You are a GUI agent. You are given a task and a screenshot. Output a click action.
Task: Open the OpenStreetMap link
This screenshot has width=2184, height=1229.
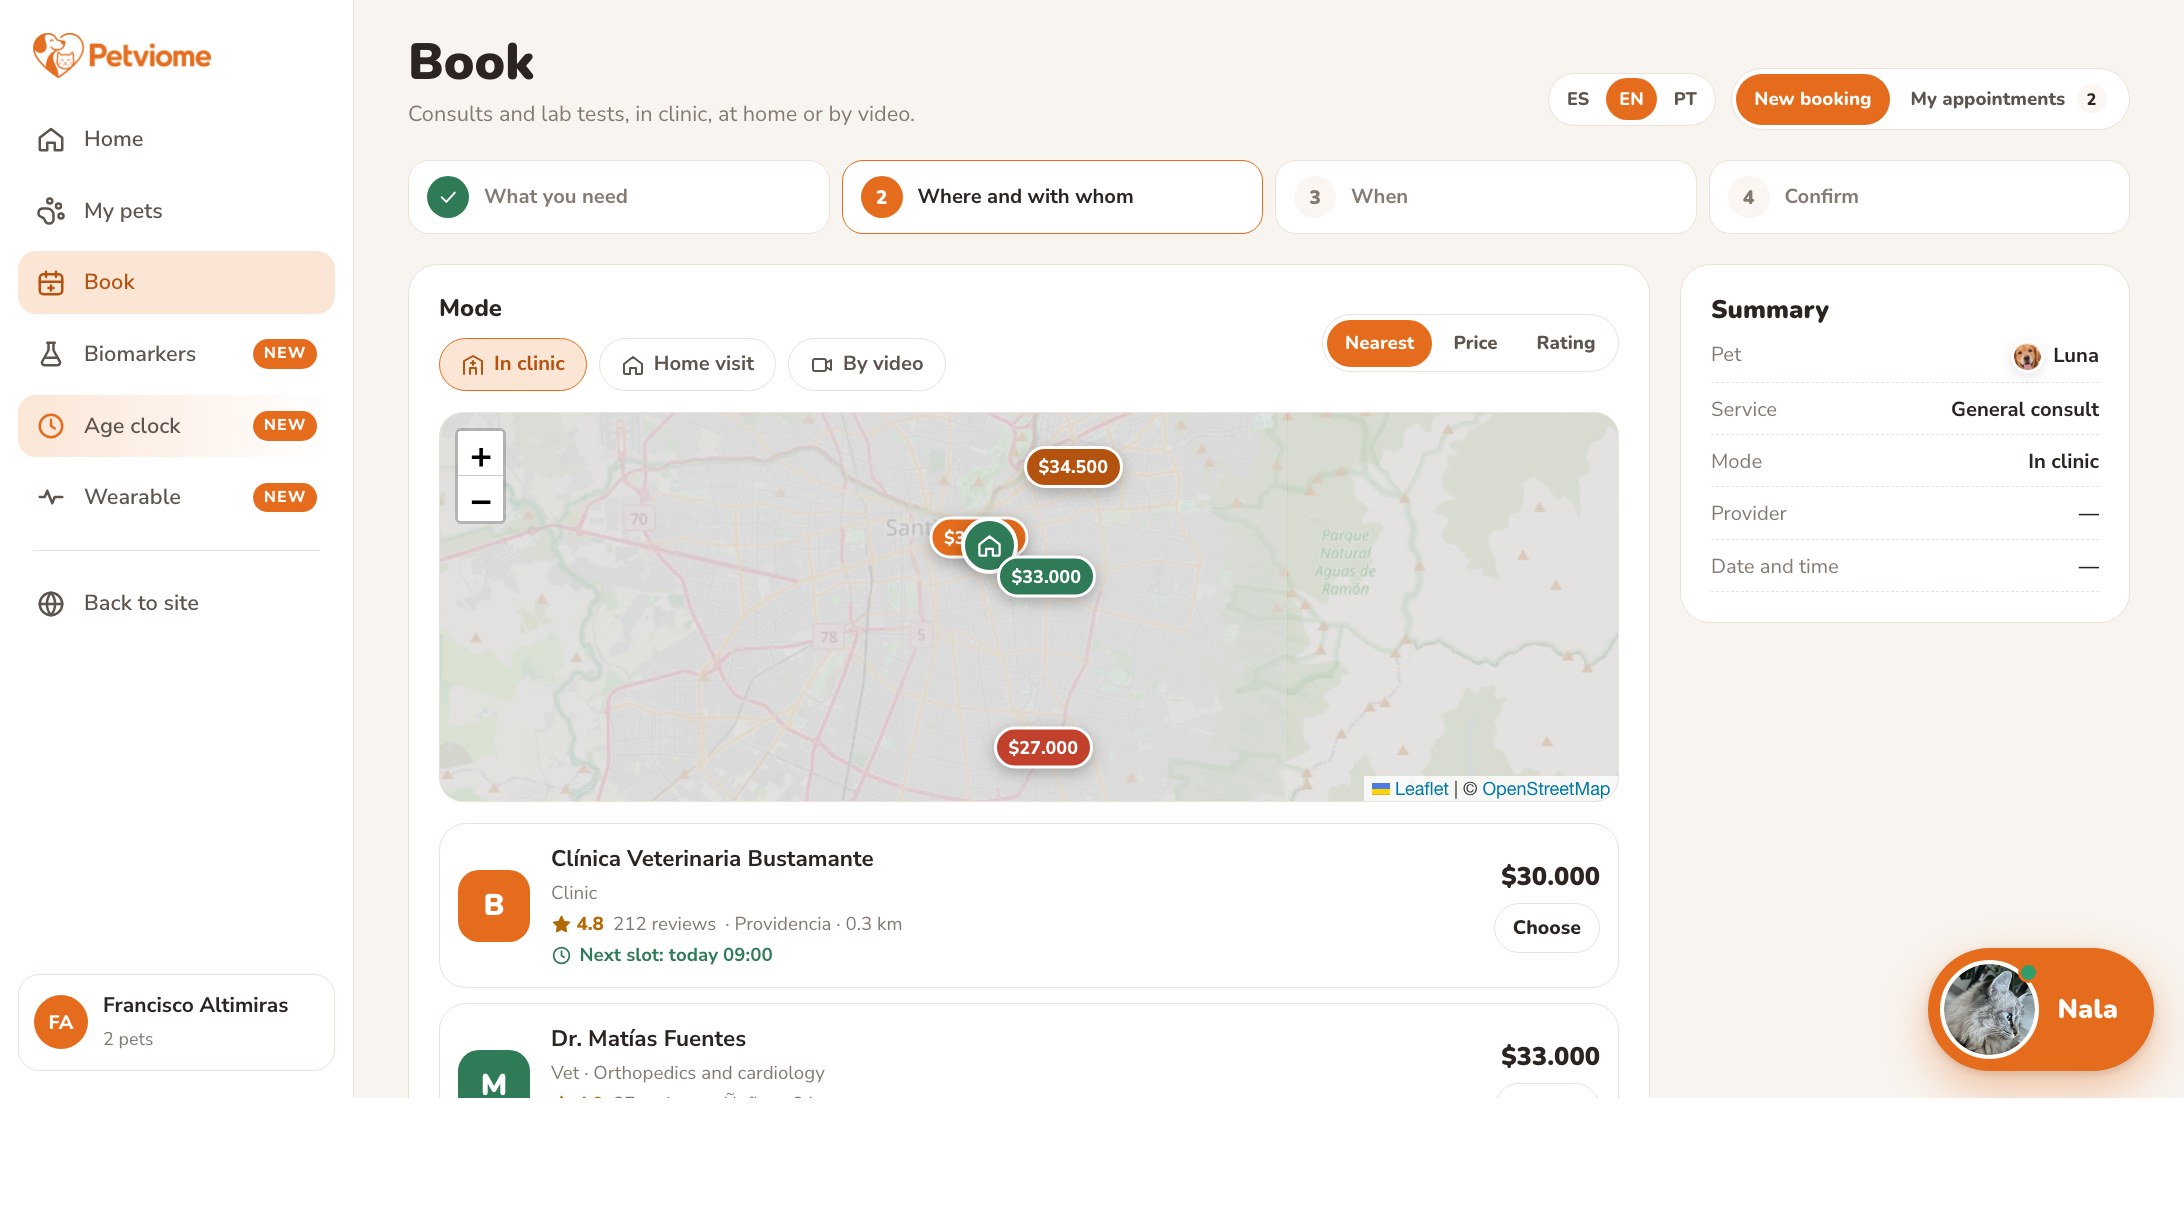[x=1546, y=789]
